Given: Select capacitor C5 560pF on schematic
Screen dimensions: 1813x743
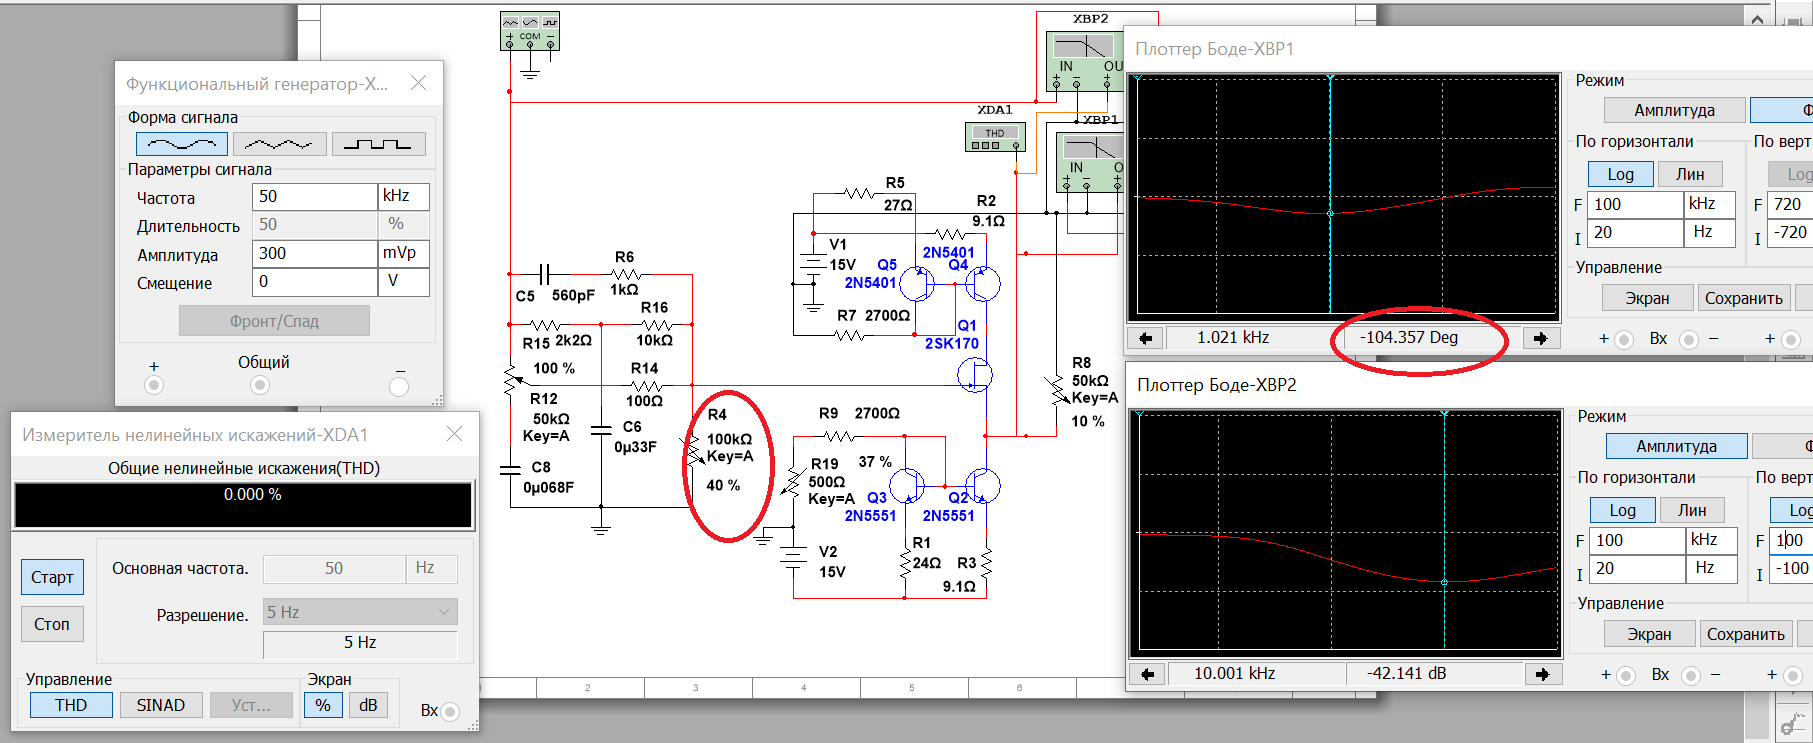Looking at the screenshot, I should pos(545,273).
